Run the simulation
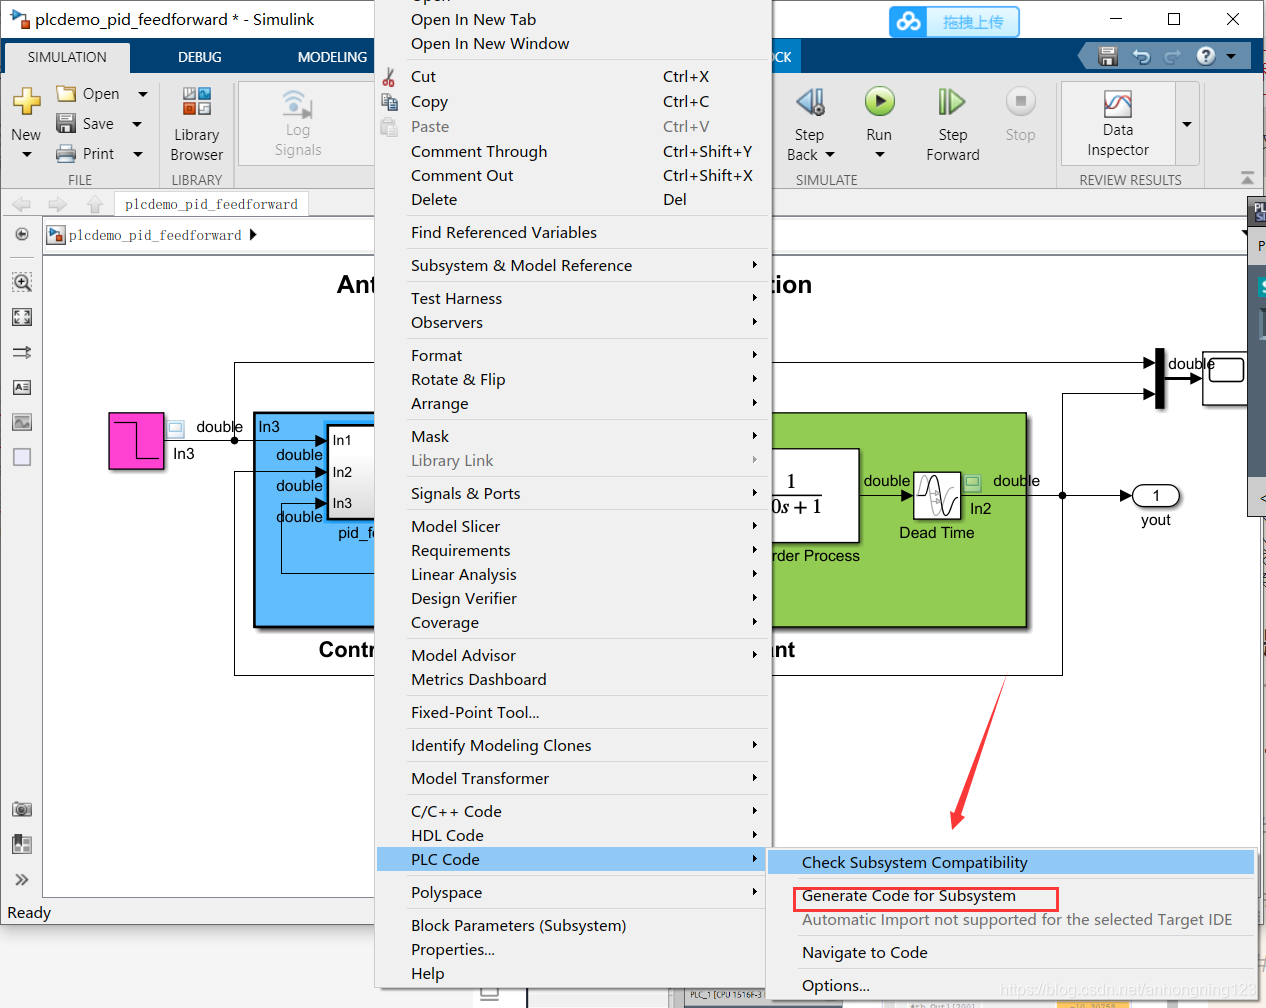Screen dimensions: 1266x1008 click(879, 101)
